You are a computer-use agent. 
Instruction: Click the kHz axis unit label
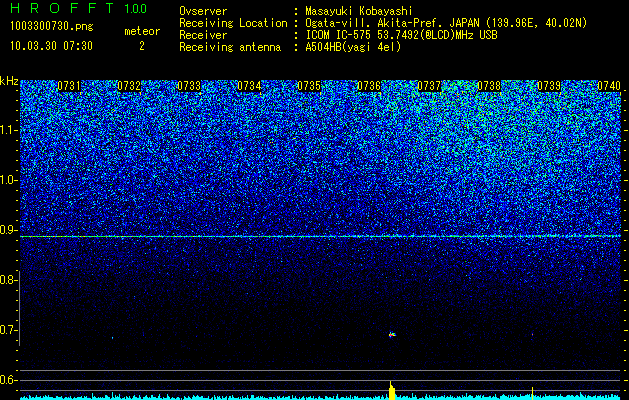pos(9,81)
